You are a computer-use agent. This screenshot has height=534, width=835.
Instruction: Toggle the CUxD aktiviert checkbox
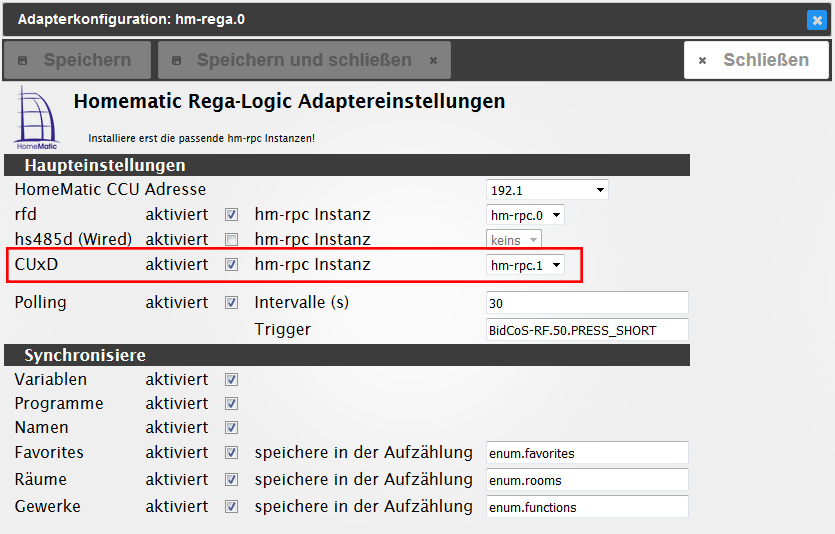click(x=231, y=265)
